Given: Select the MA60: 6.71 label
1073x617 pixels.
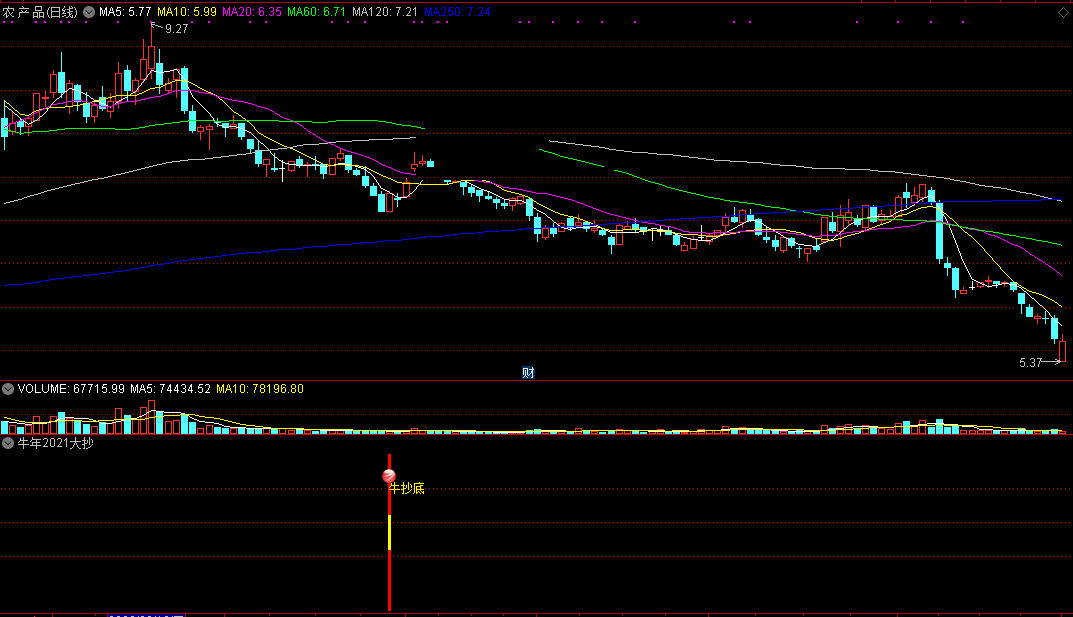Looking at the screenshot, I should tap(317, 12).
